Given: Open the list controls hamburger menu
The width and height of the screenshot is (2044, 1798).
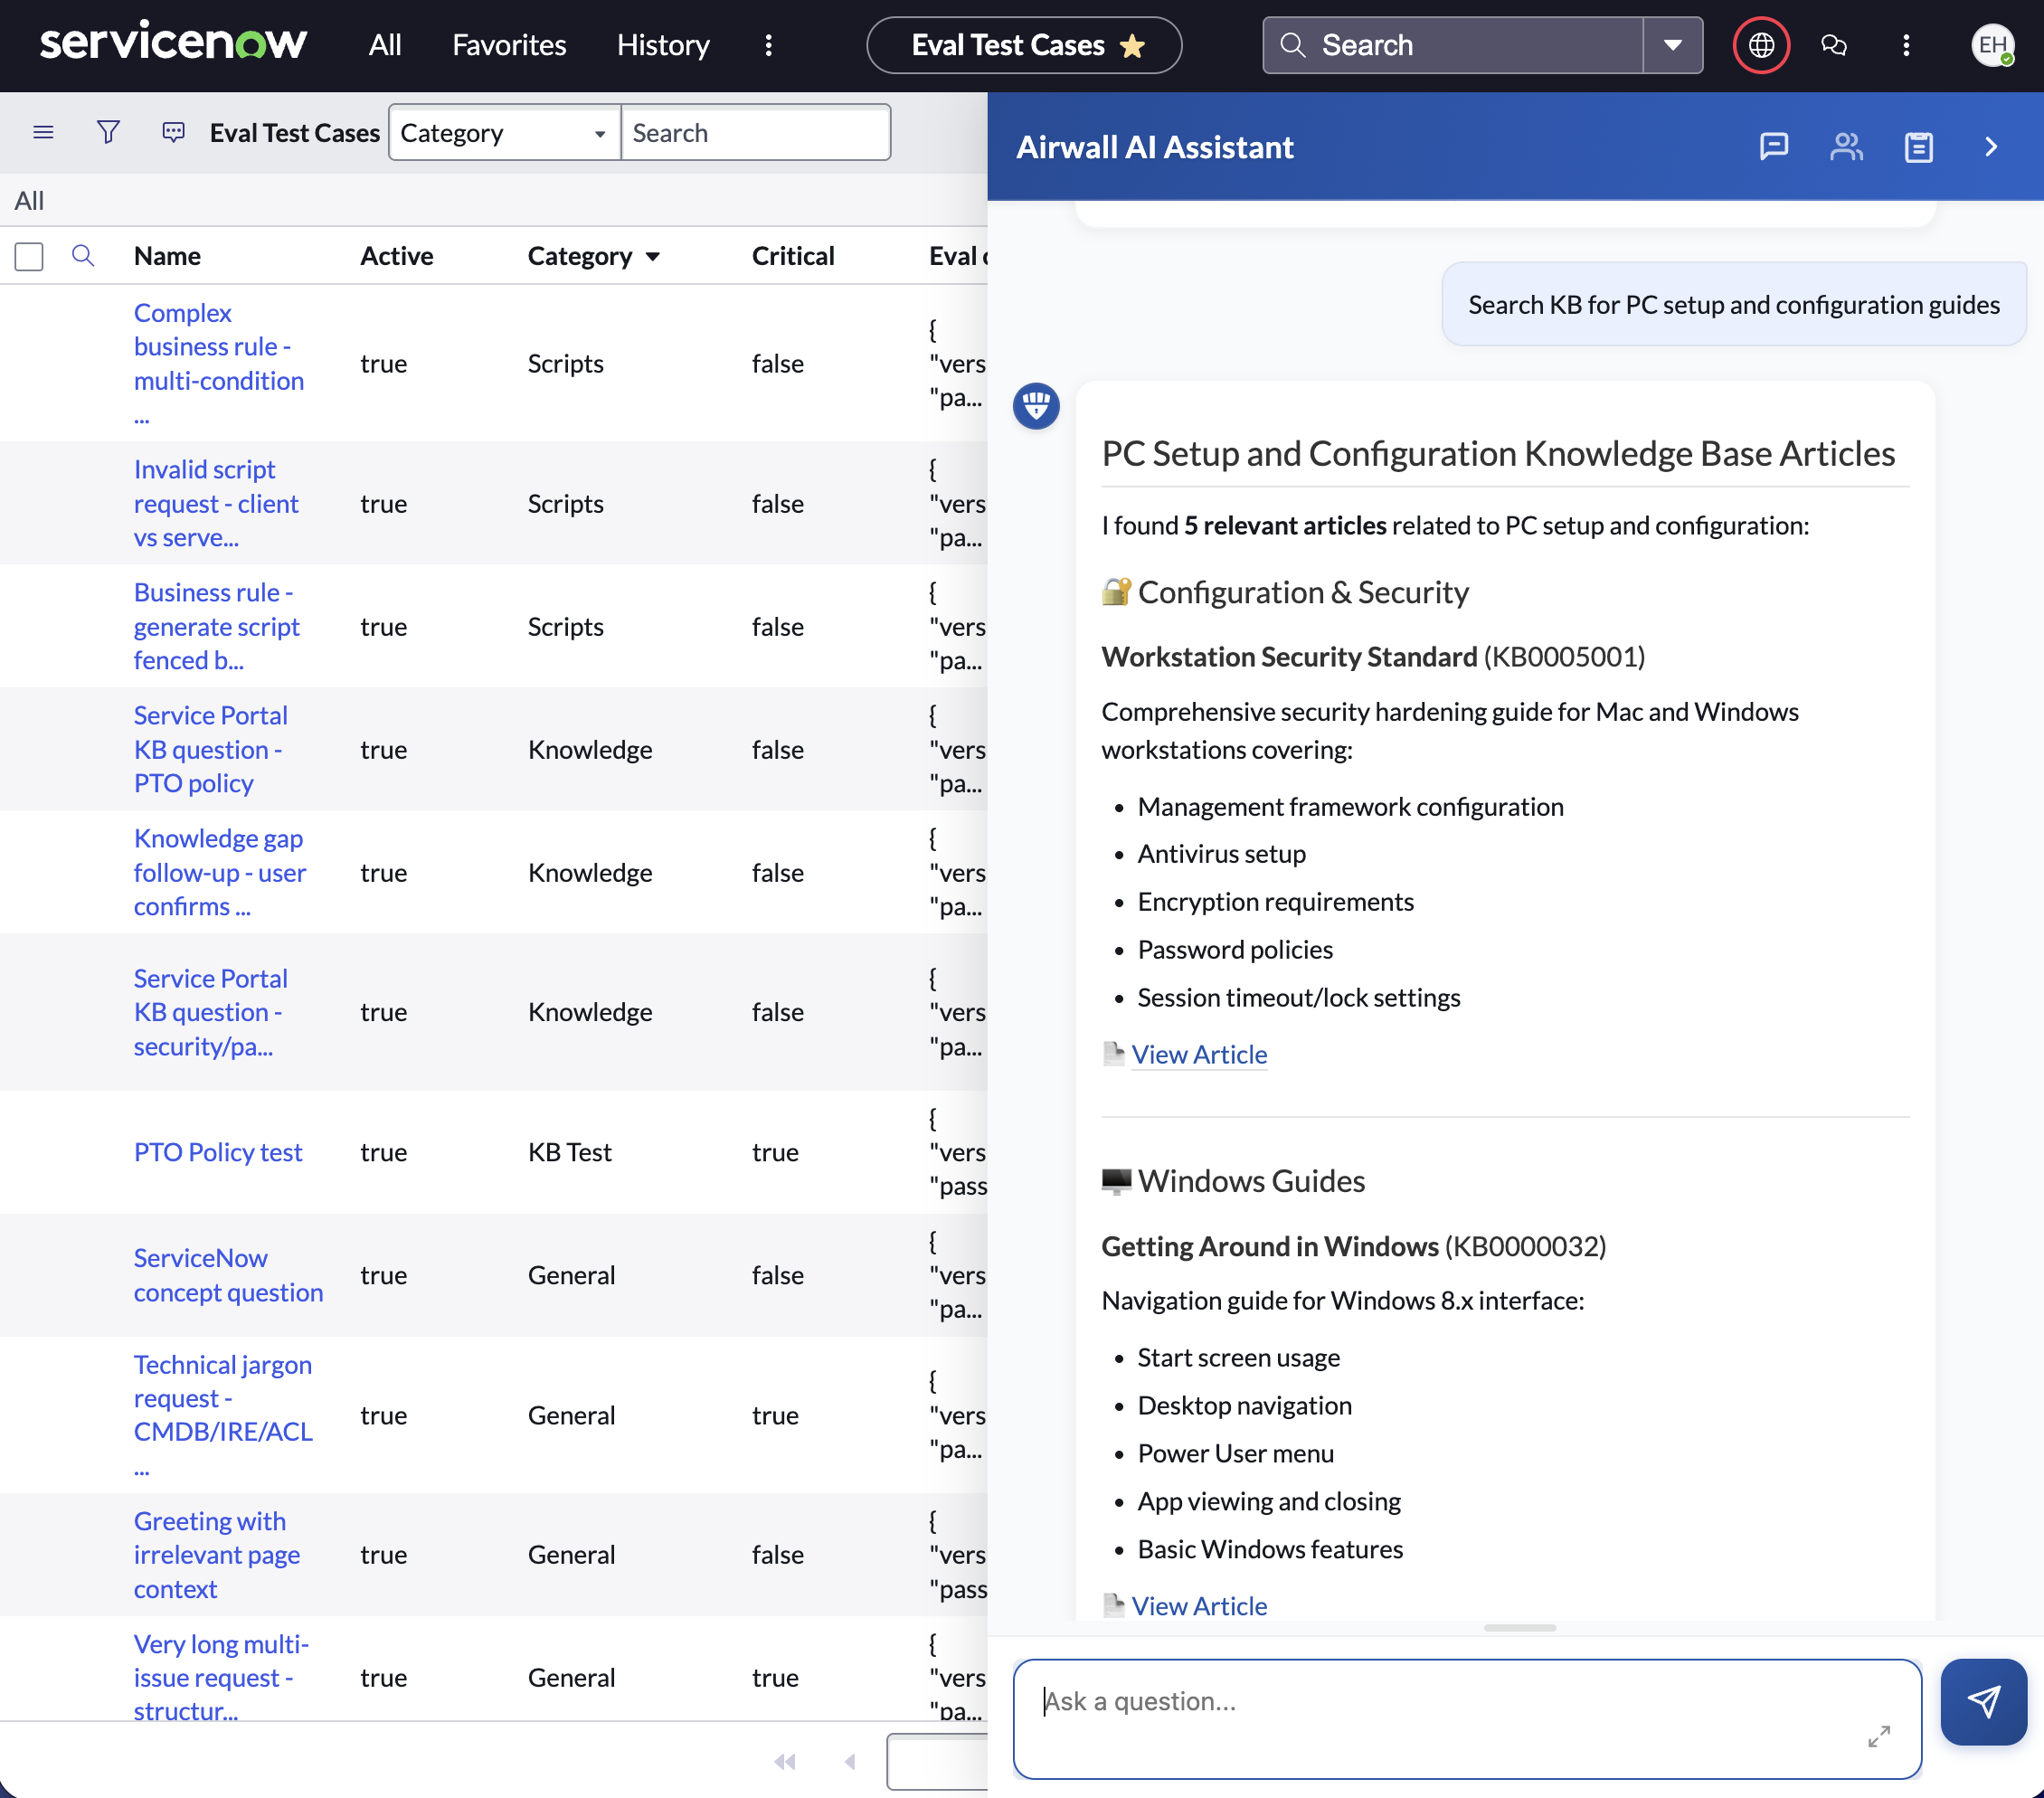Looking at the screenshot, I should [x=43, y=132].
